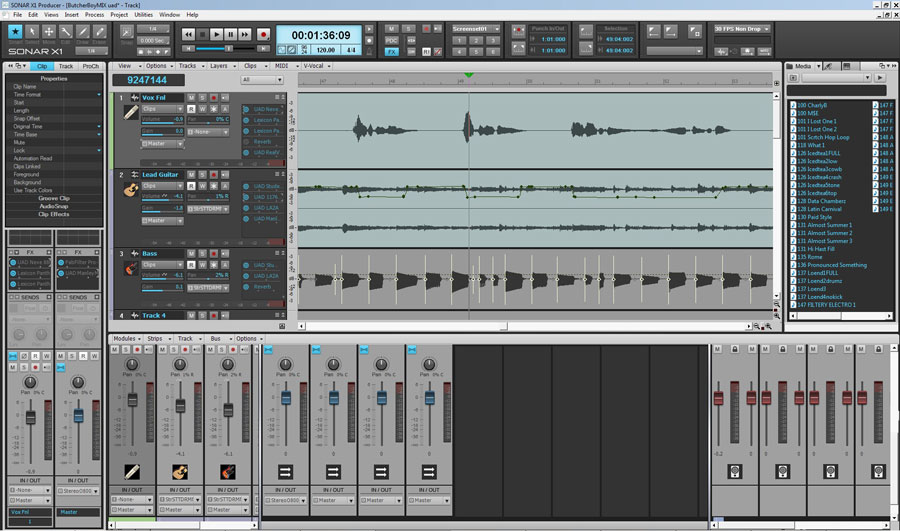The height and width of the screenshot is (531, 900).
Task: Open the Process menu
Action: [x=94, y=14]
